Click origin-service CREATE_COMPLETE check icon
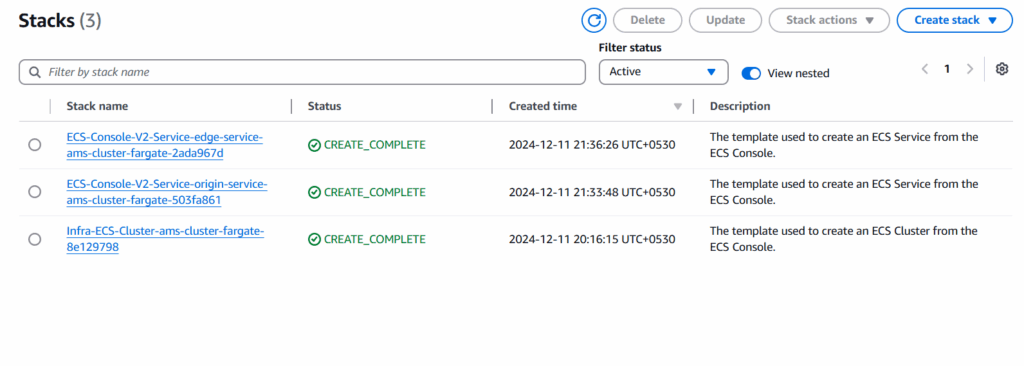The image size is (1024, 366). [314, 192]
